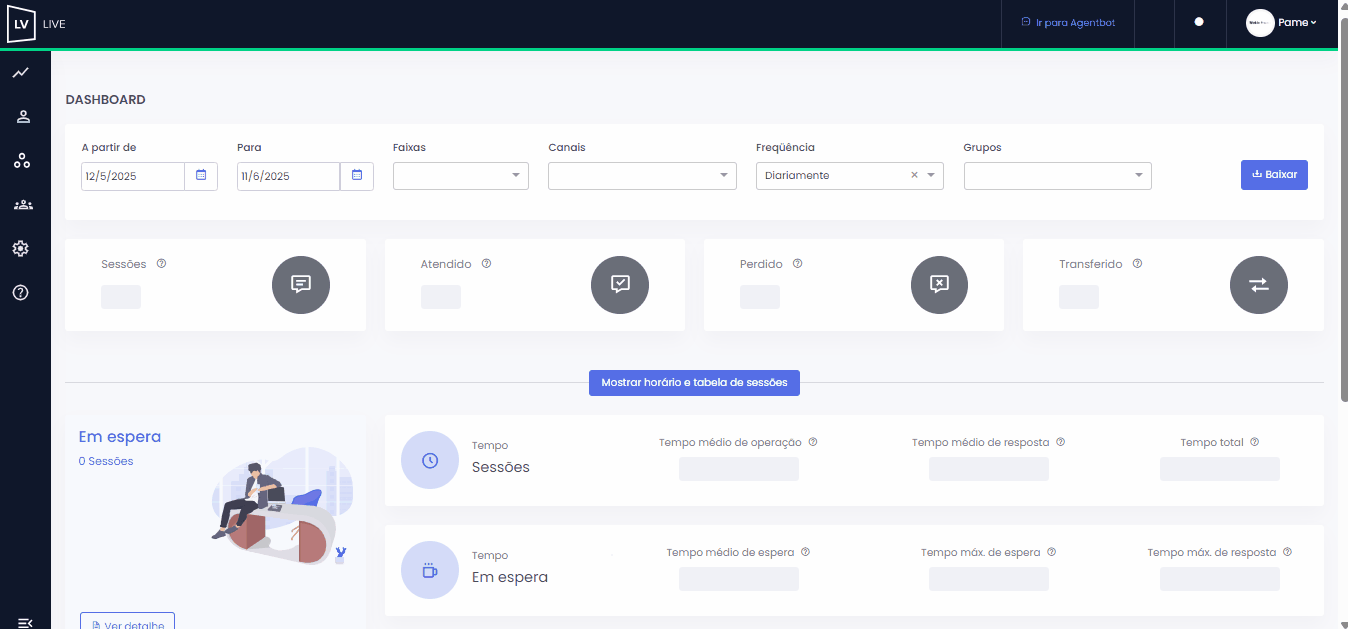Click the Sessões help info icon
The width and height of the screenshot is (1348, 629).
tap(161, 264)
